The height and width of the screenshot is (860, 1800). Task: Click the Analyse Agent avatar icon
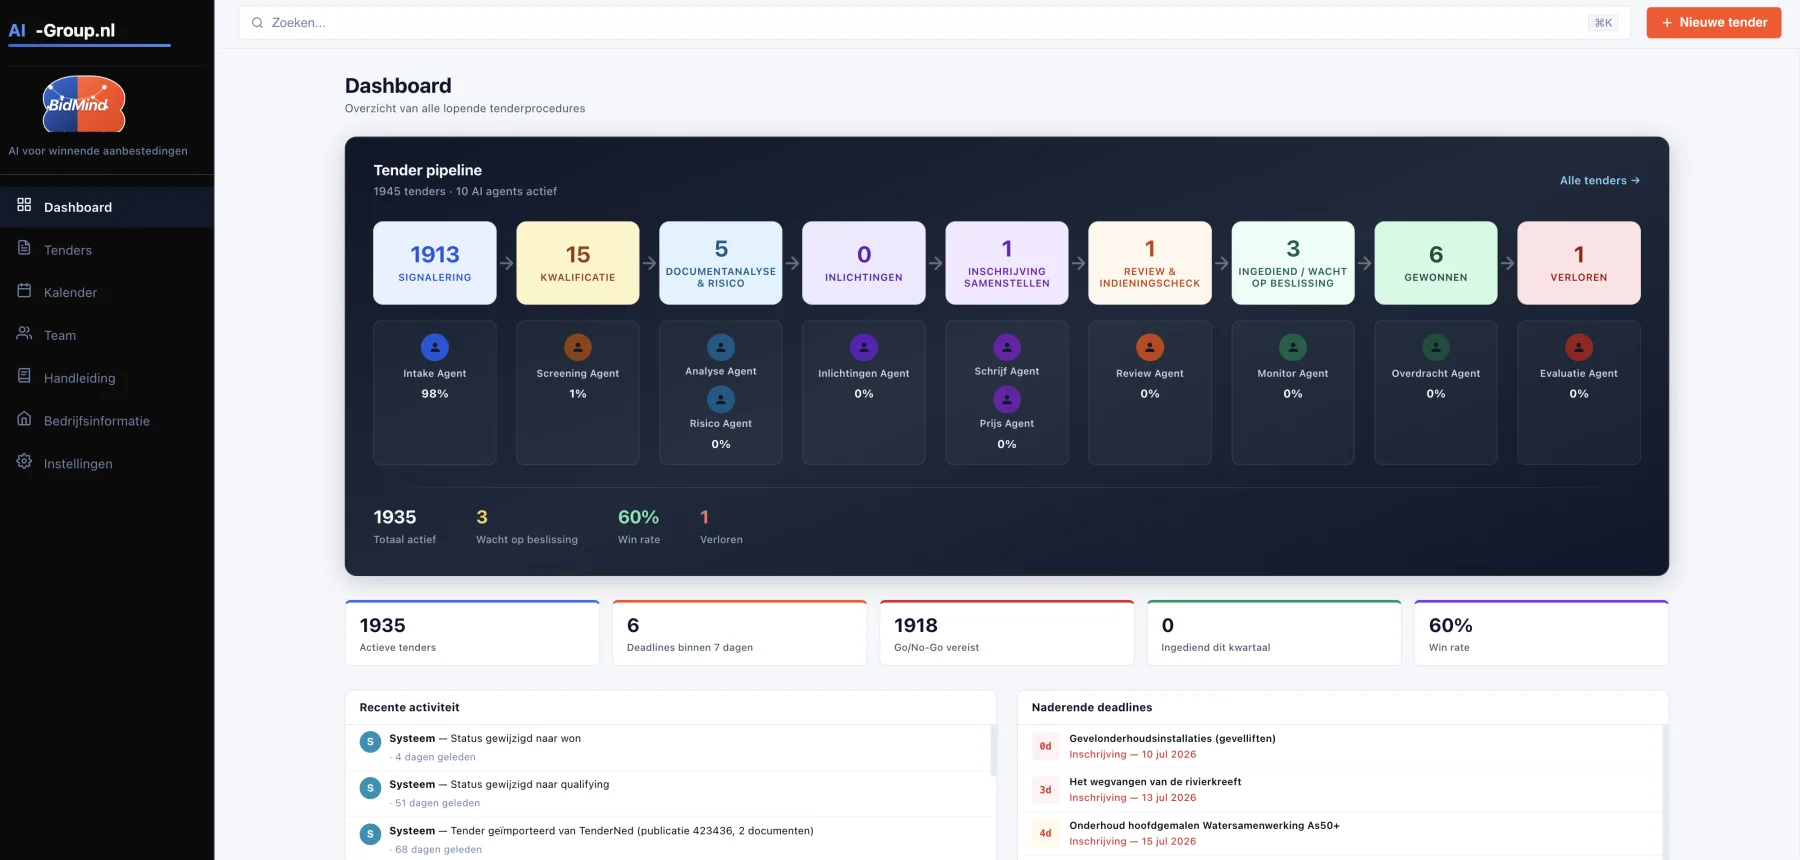pos(721,347)
